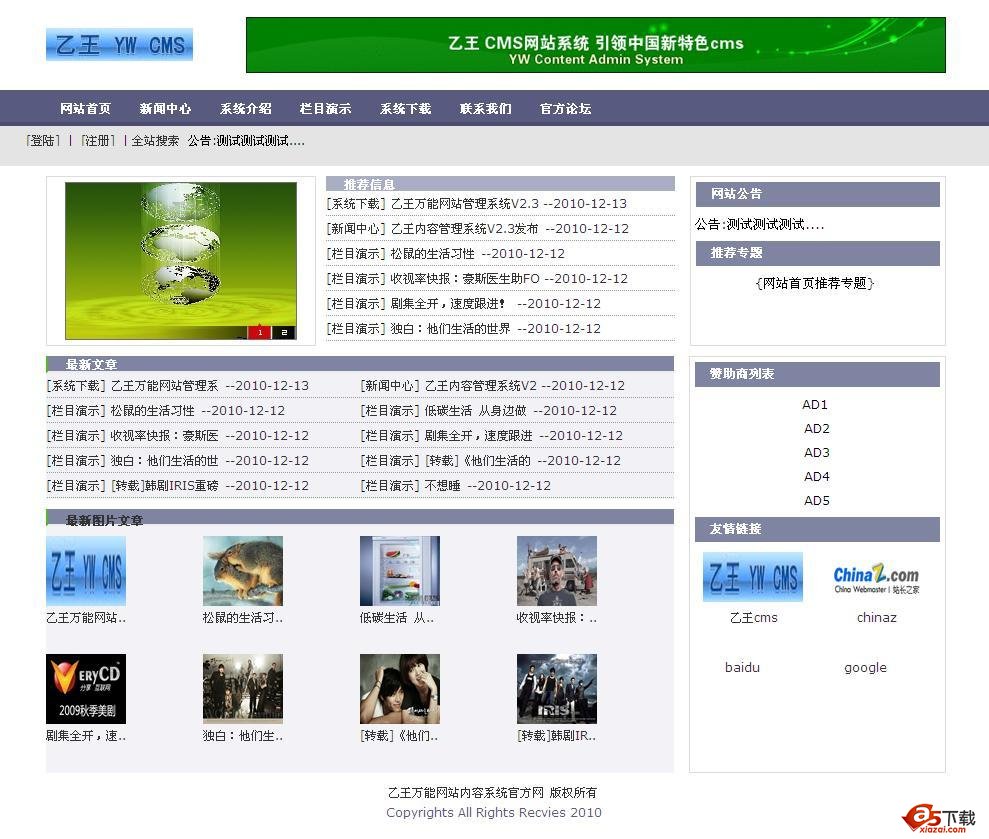Screen dimensions: 989x839
Task: Click the 收视率快报 thumbnail image
Action: point(557,571)
